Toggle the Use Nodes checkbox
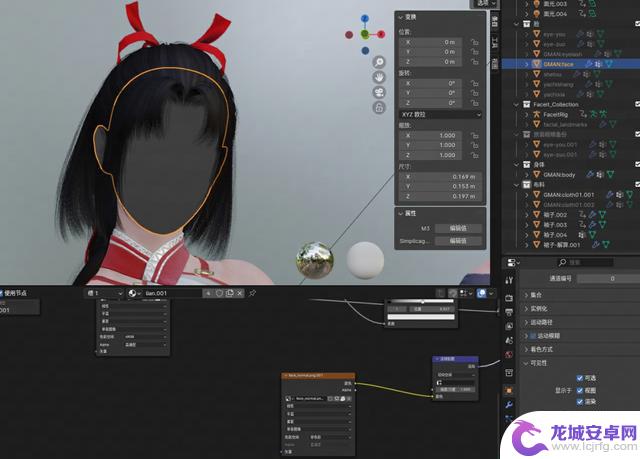The height and width of the screenshot is (459, 640). [x=1, y=293]
